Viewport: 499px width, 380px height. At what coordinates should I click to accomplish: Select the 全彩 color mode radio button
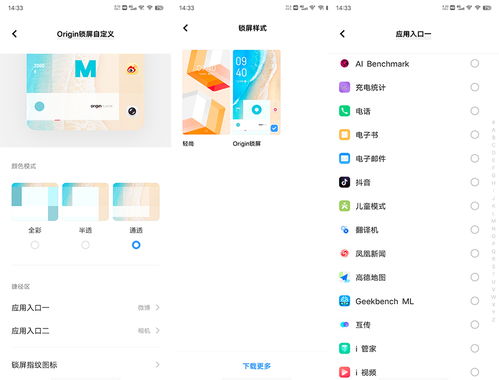point(35,245)
